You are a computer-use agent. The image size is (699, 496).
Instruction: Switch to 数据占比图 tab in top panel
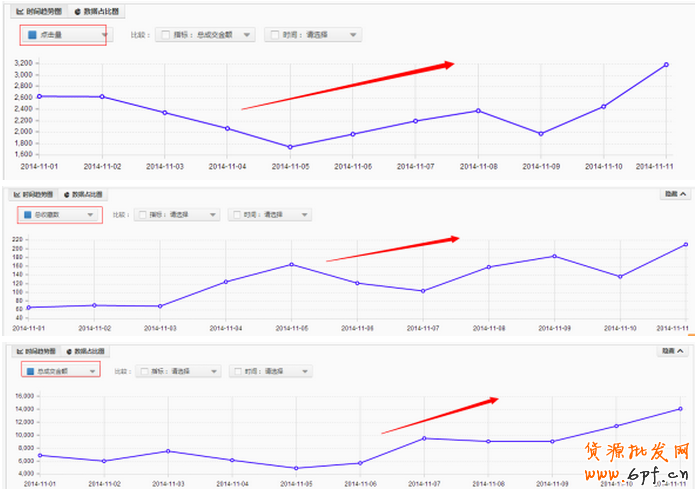pyautogui.click(x=103, y=11)
